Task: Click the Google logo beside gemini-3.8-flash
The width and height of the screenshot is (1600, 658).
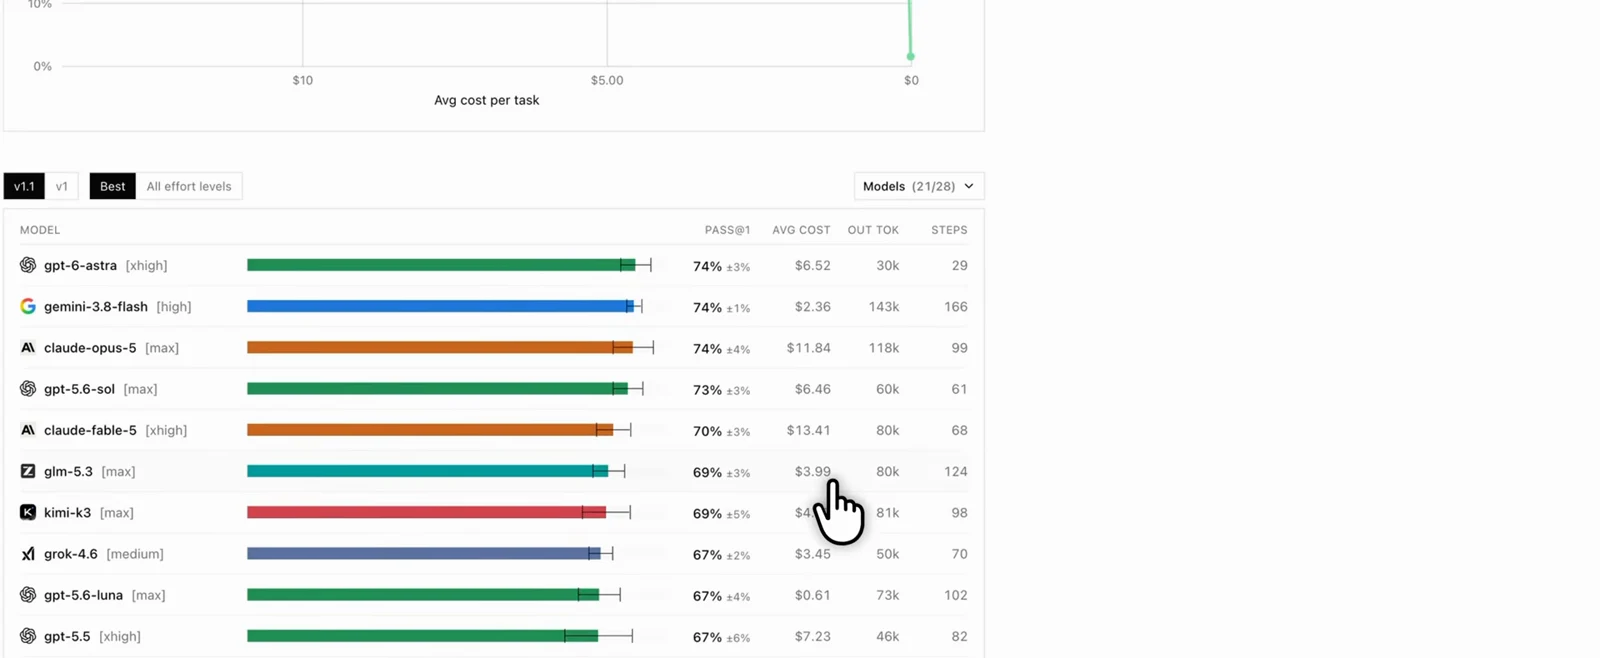Action: point(28,306)
